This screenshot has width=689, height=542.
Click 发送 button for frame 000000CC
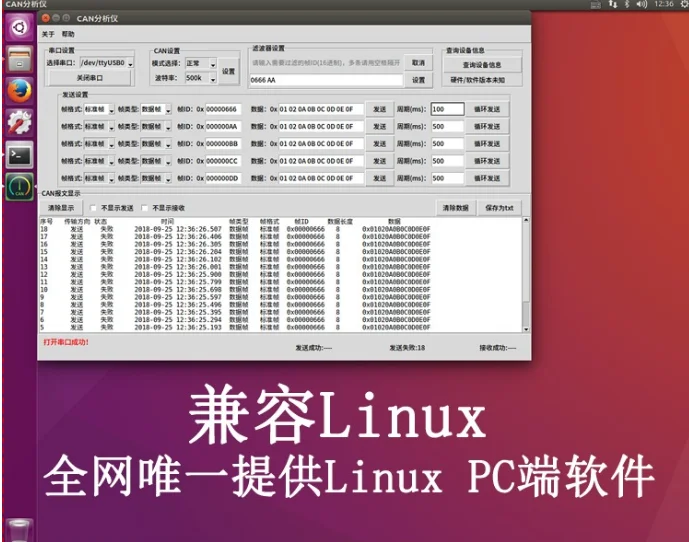click(380, 161)
